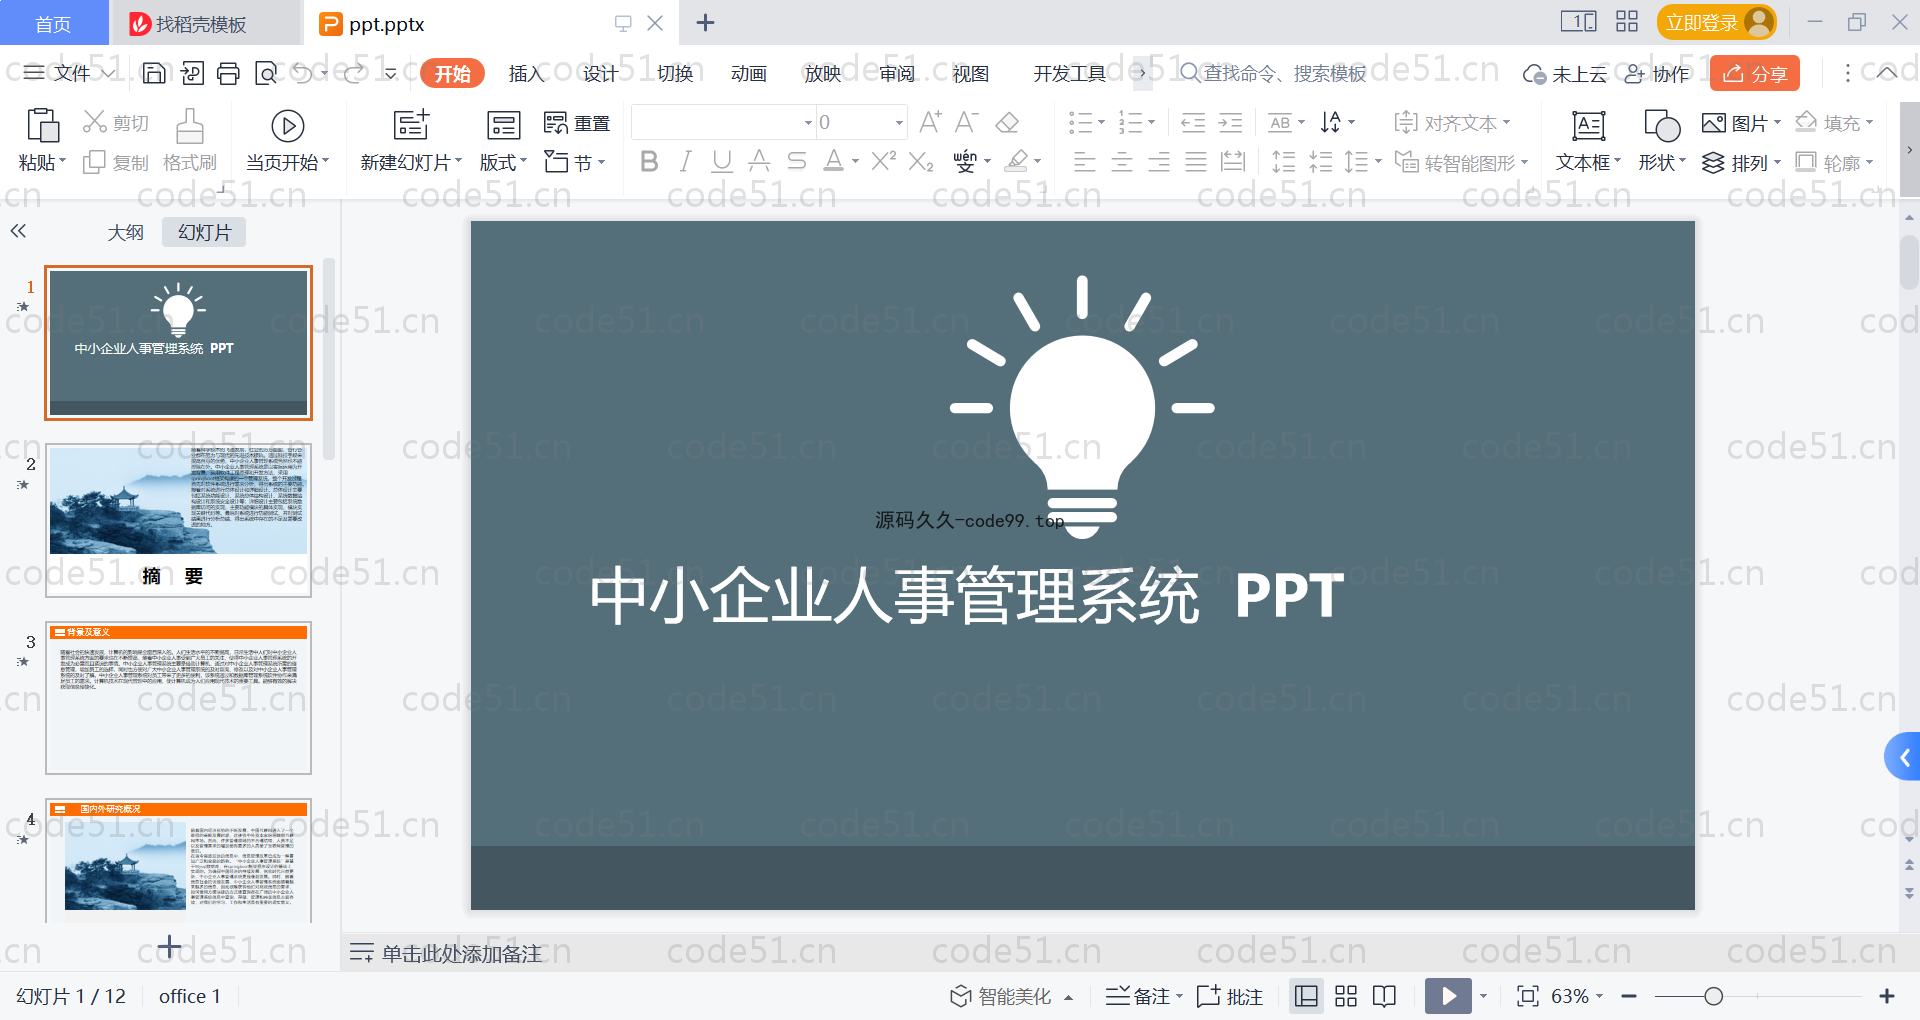Click the Undo arrow icon
The image size is (1920, 1020).
pyautogui.click(x=302, y=73)
